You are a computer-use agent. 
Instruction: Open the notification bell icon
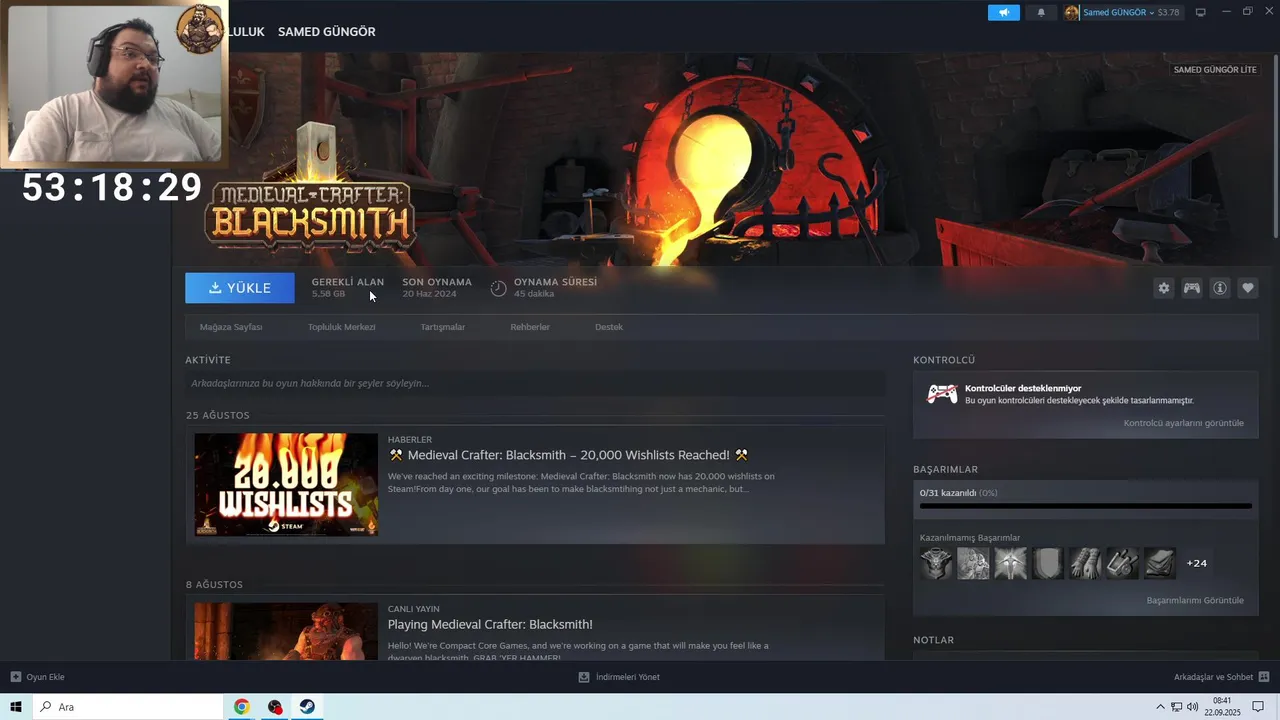pos(1041,12)
